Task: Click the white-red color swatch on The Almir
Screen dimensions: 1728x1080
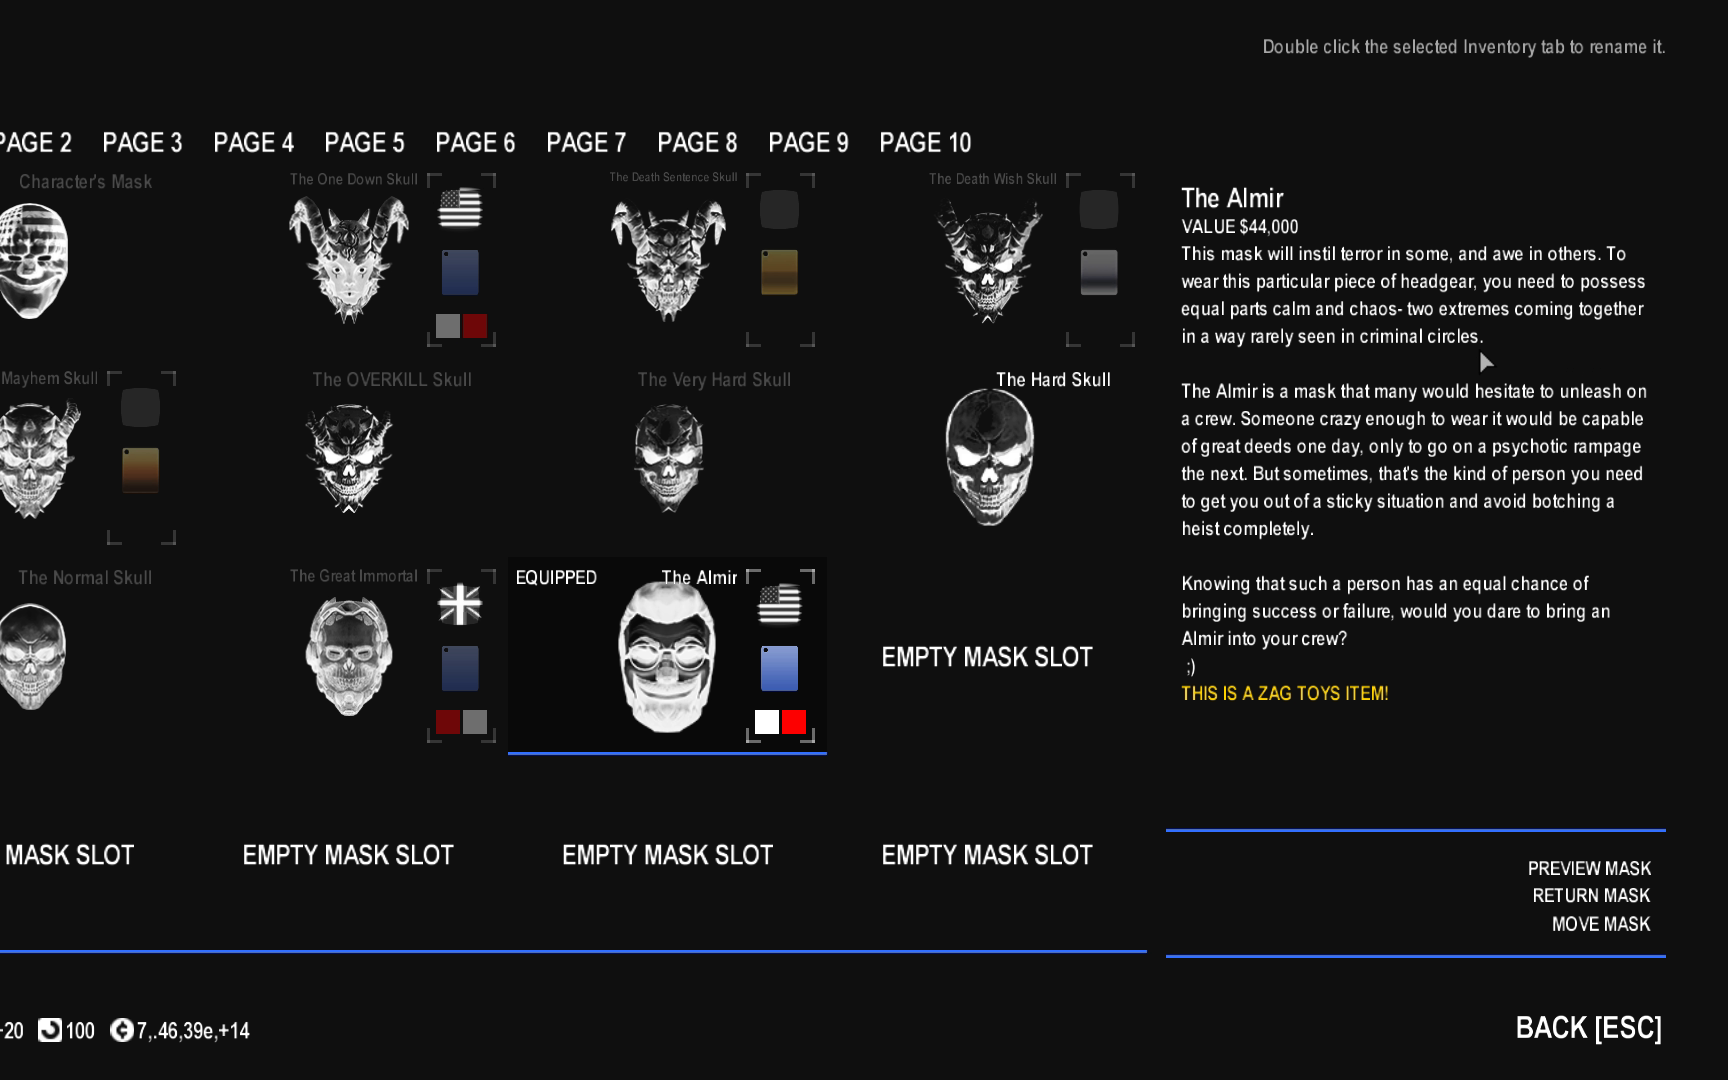Action: point(781,722)
